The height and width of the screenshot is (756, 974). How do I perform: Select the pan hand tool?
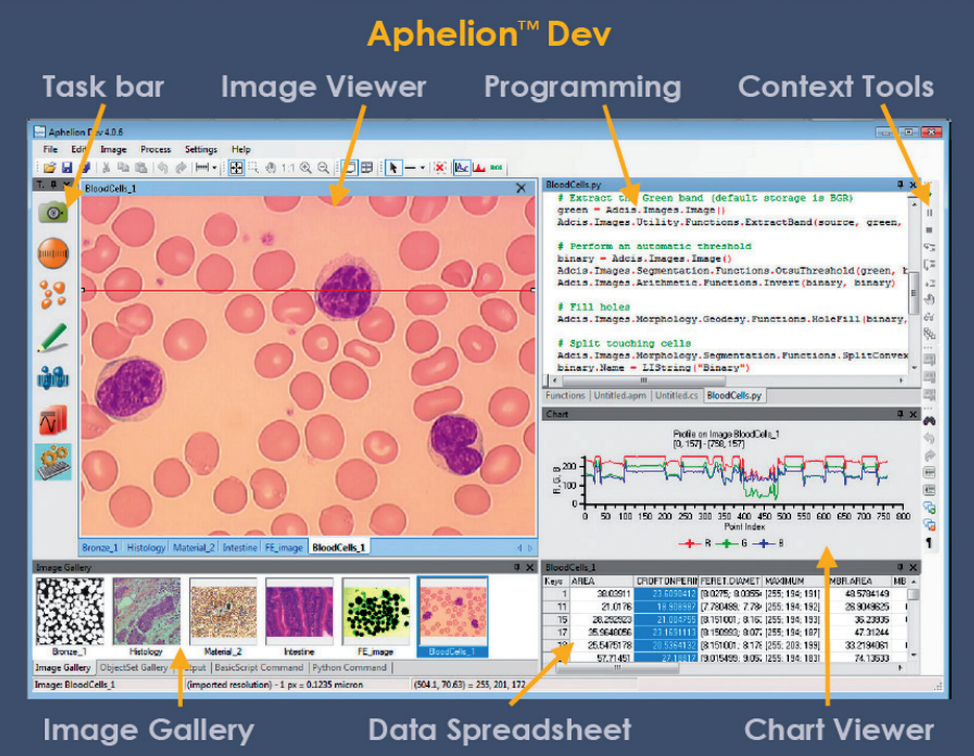(x=271, y=168)
